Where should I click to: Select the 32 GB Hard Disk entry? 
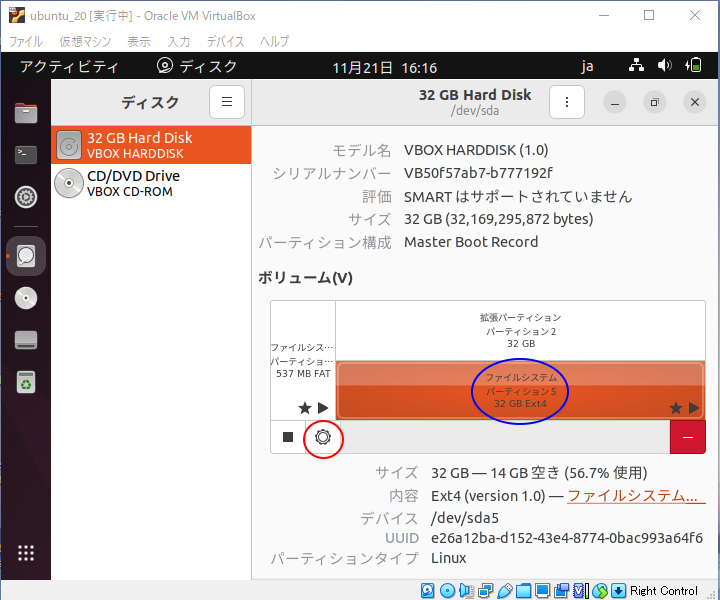(x=151, y=145)
